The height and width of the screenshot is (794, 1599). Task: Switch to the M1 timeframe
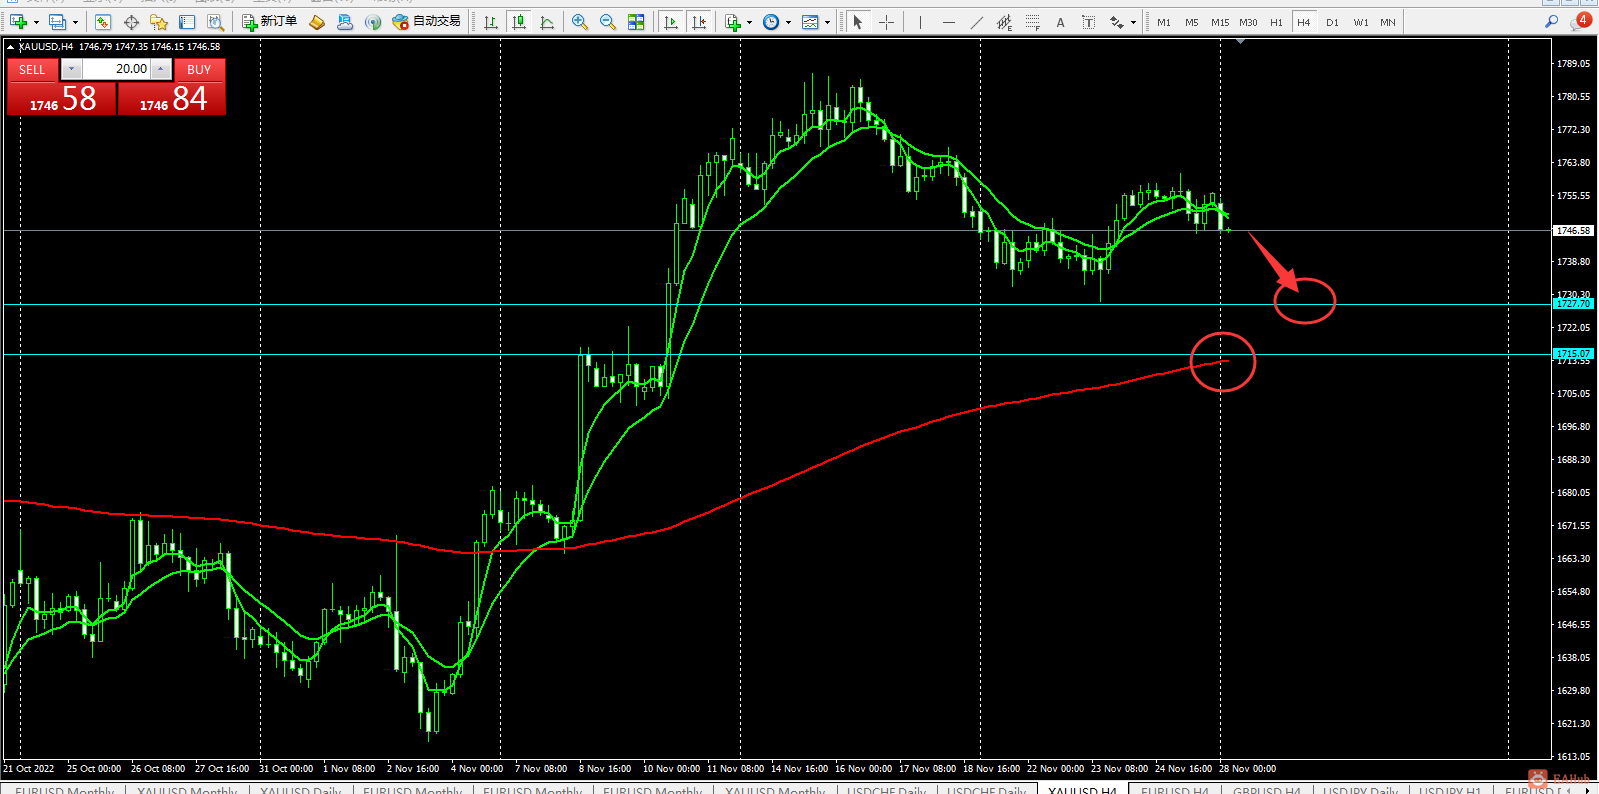coord(1164,22)
